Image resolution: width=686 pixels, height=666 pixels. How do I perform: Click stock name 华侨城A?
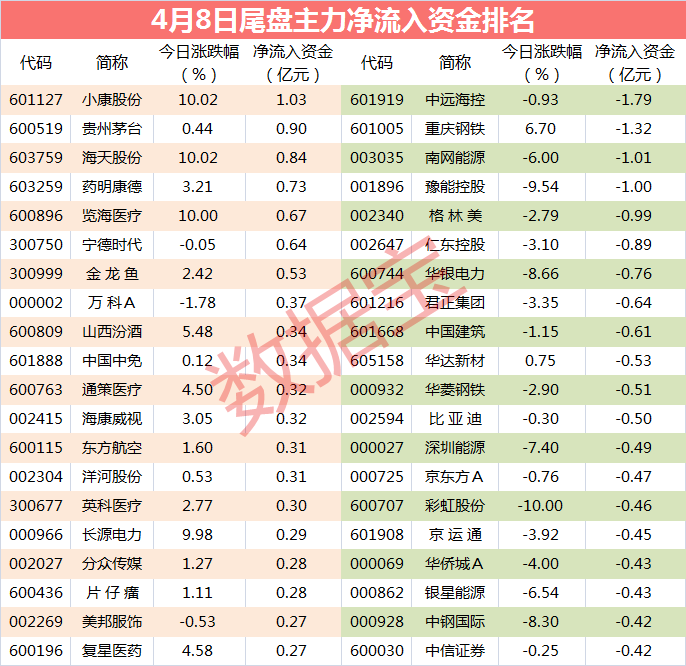[454, 564]
